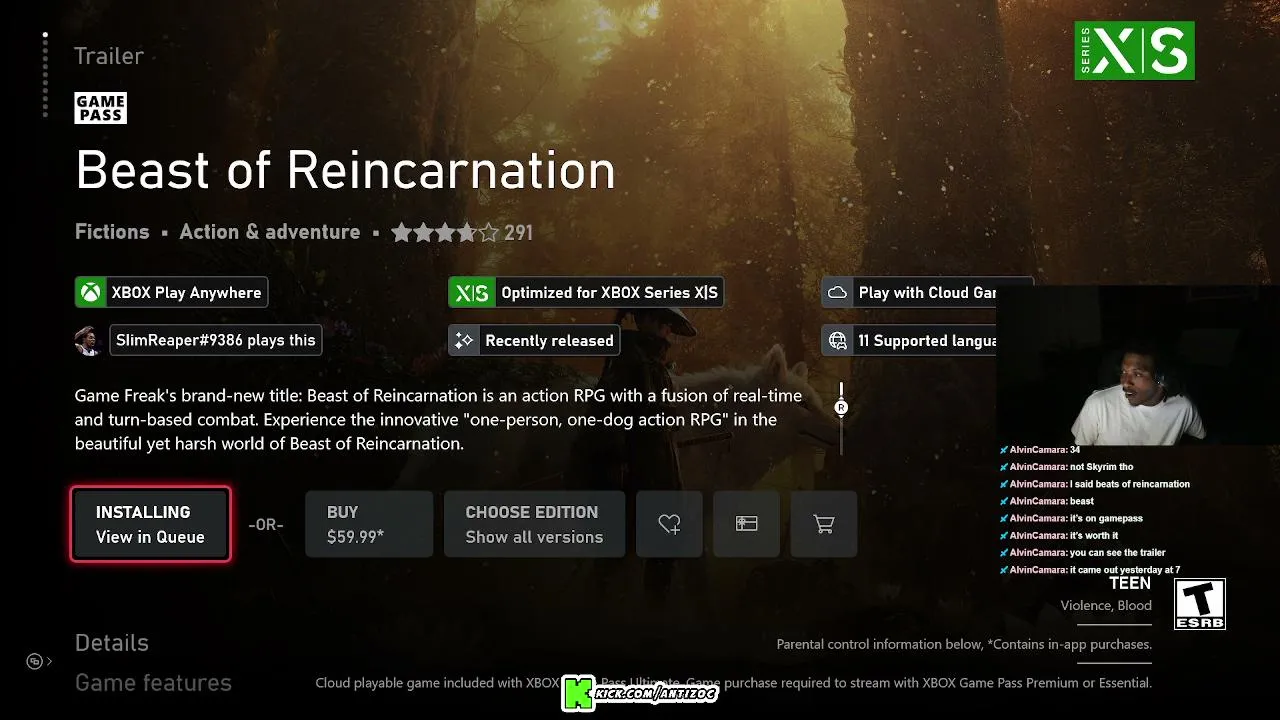The width and height of the screenshot is (1280, 720).
Task: Click the five-star rating display
Action: [x=445, y=233]
